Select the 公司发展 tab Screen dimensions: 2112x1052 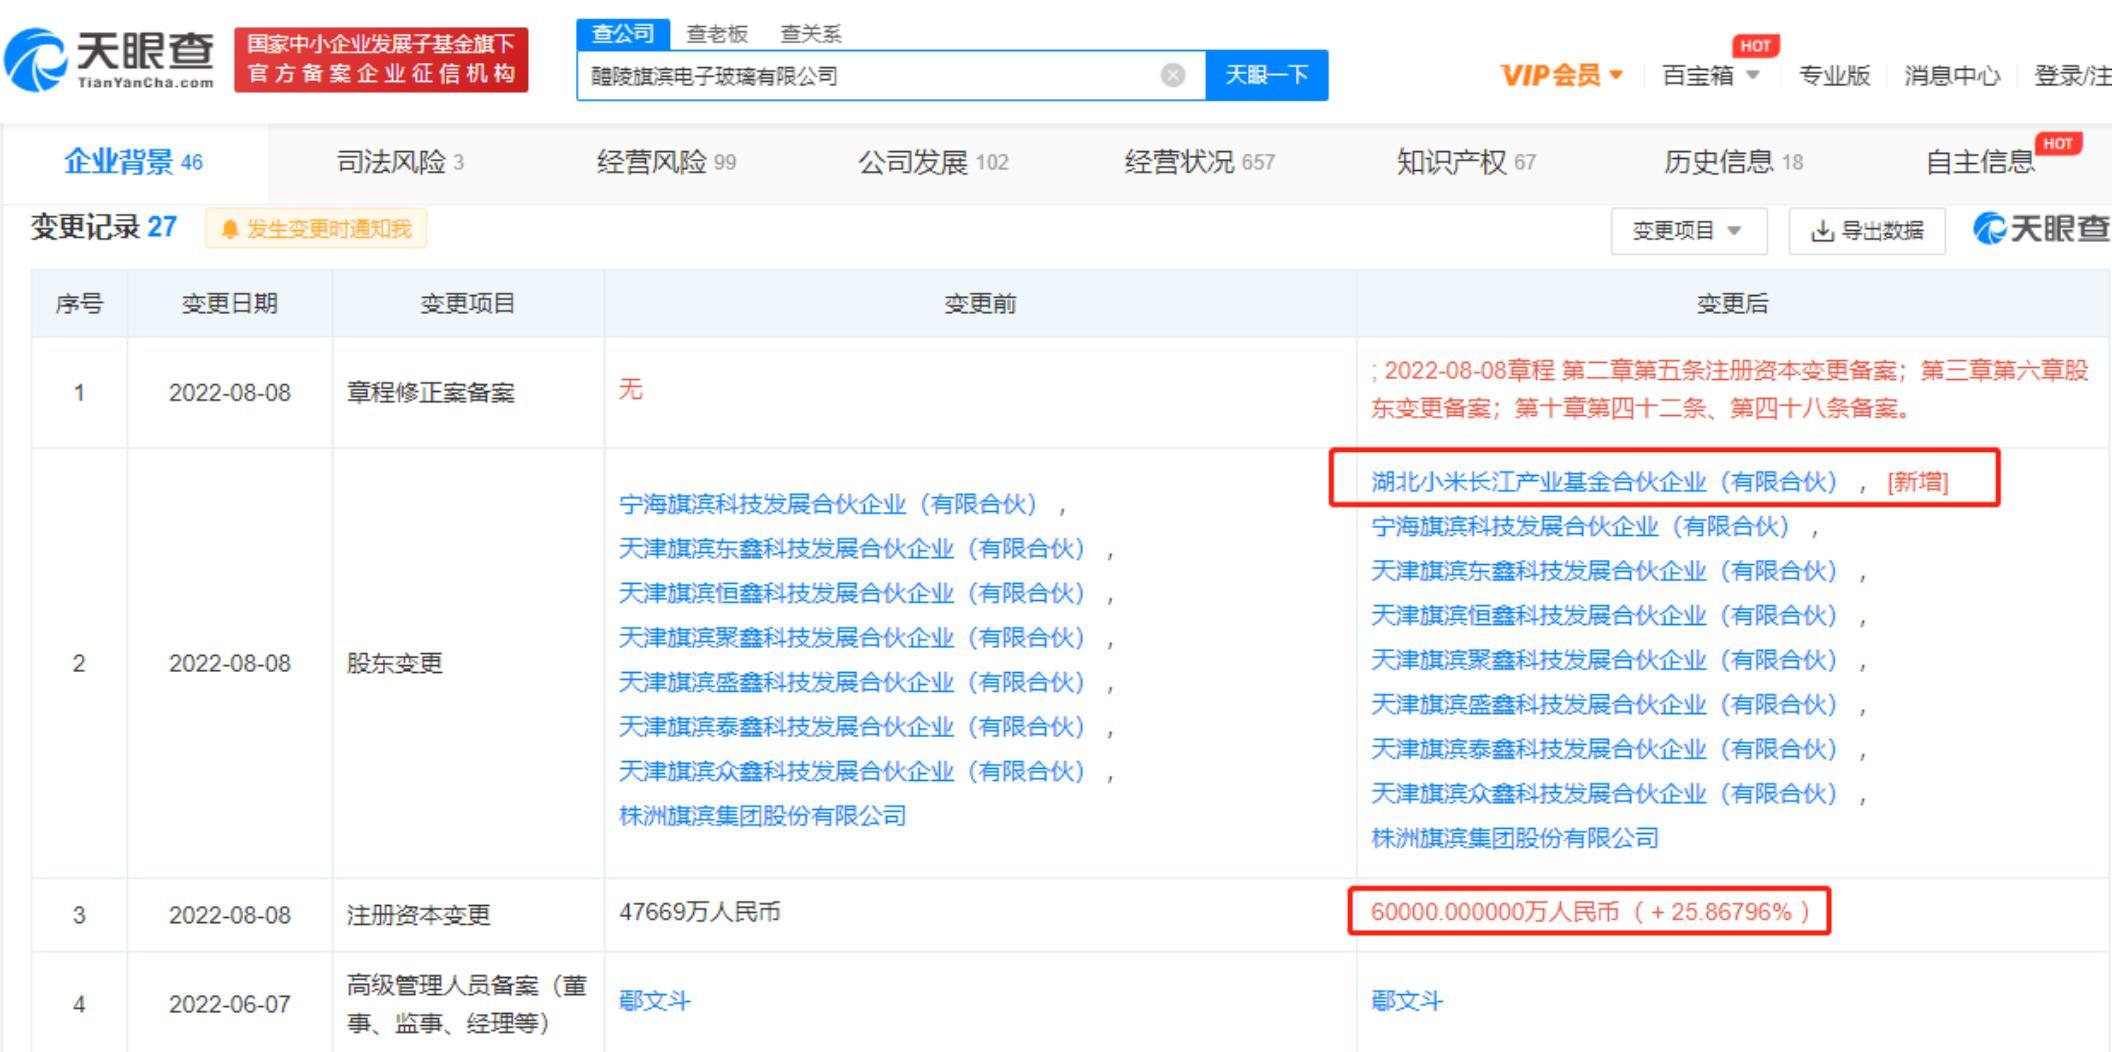pyautogui.click(x=933, y=162)
